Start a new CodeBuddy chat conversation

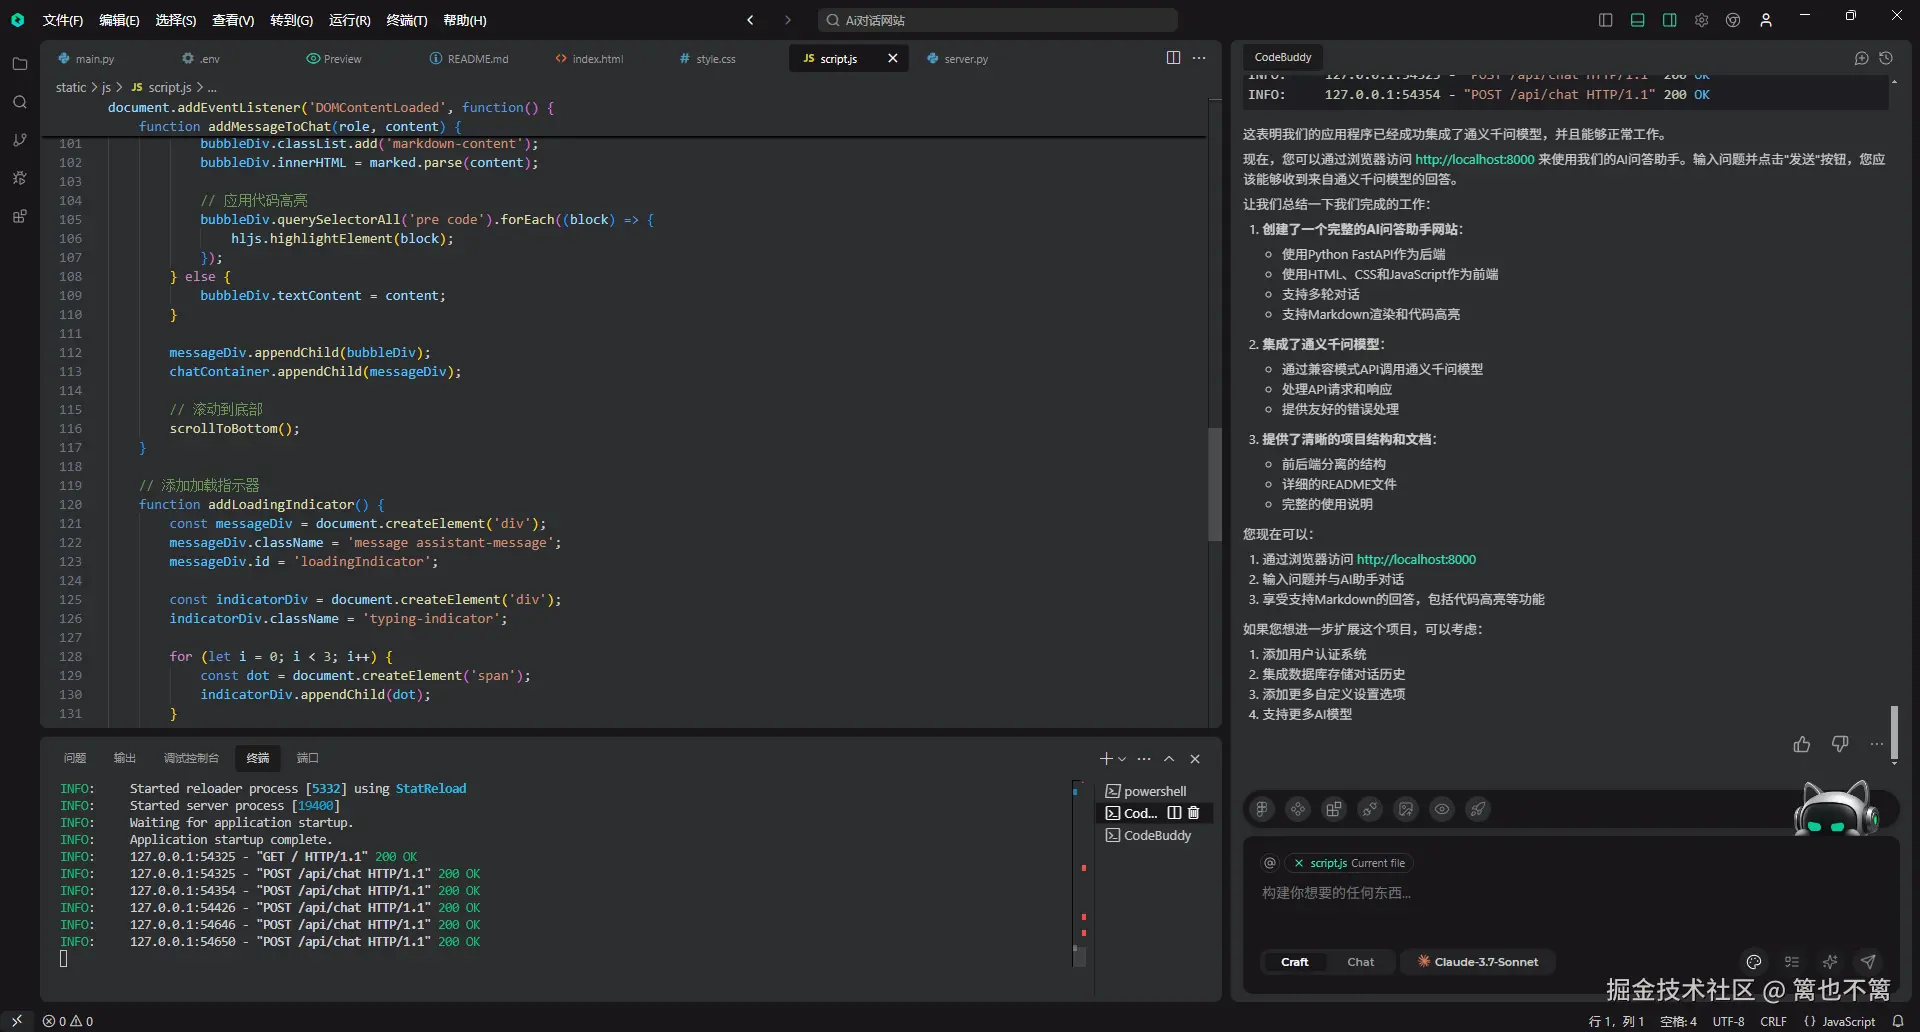(1861, 58)
